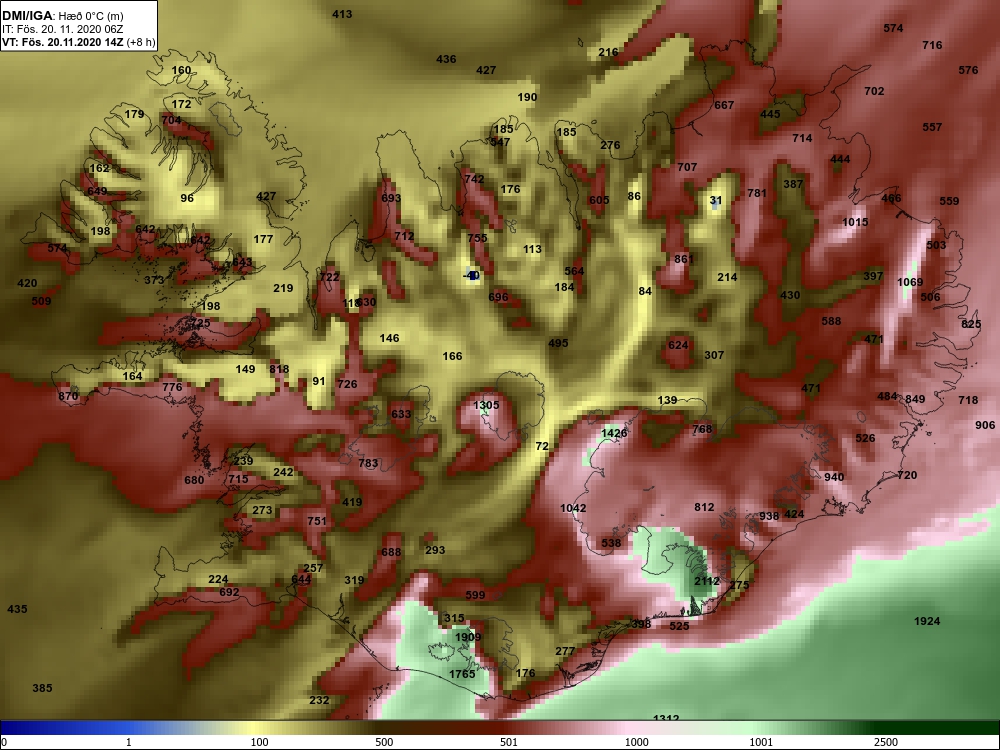Select the 1909 height value

point(468,637)
